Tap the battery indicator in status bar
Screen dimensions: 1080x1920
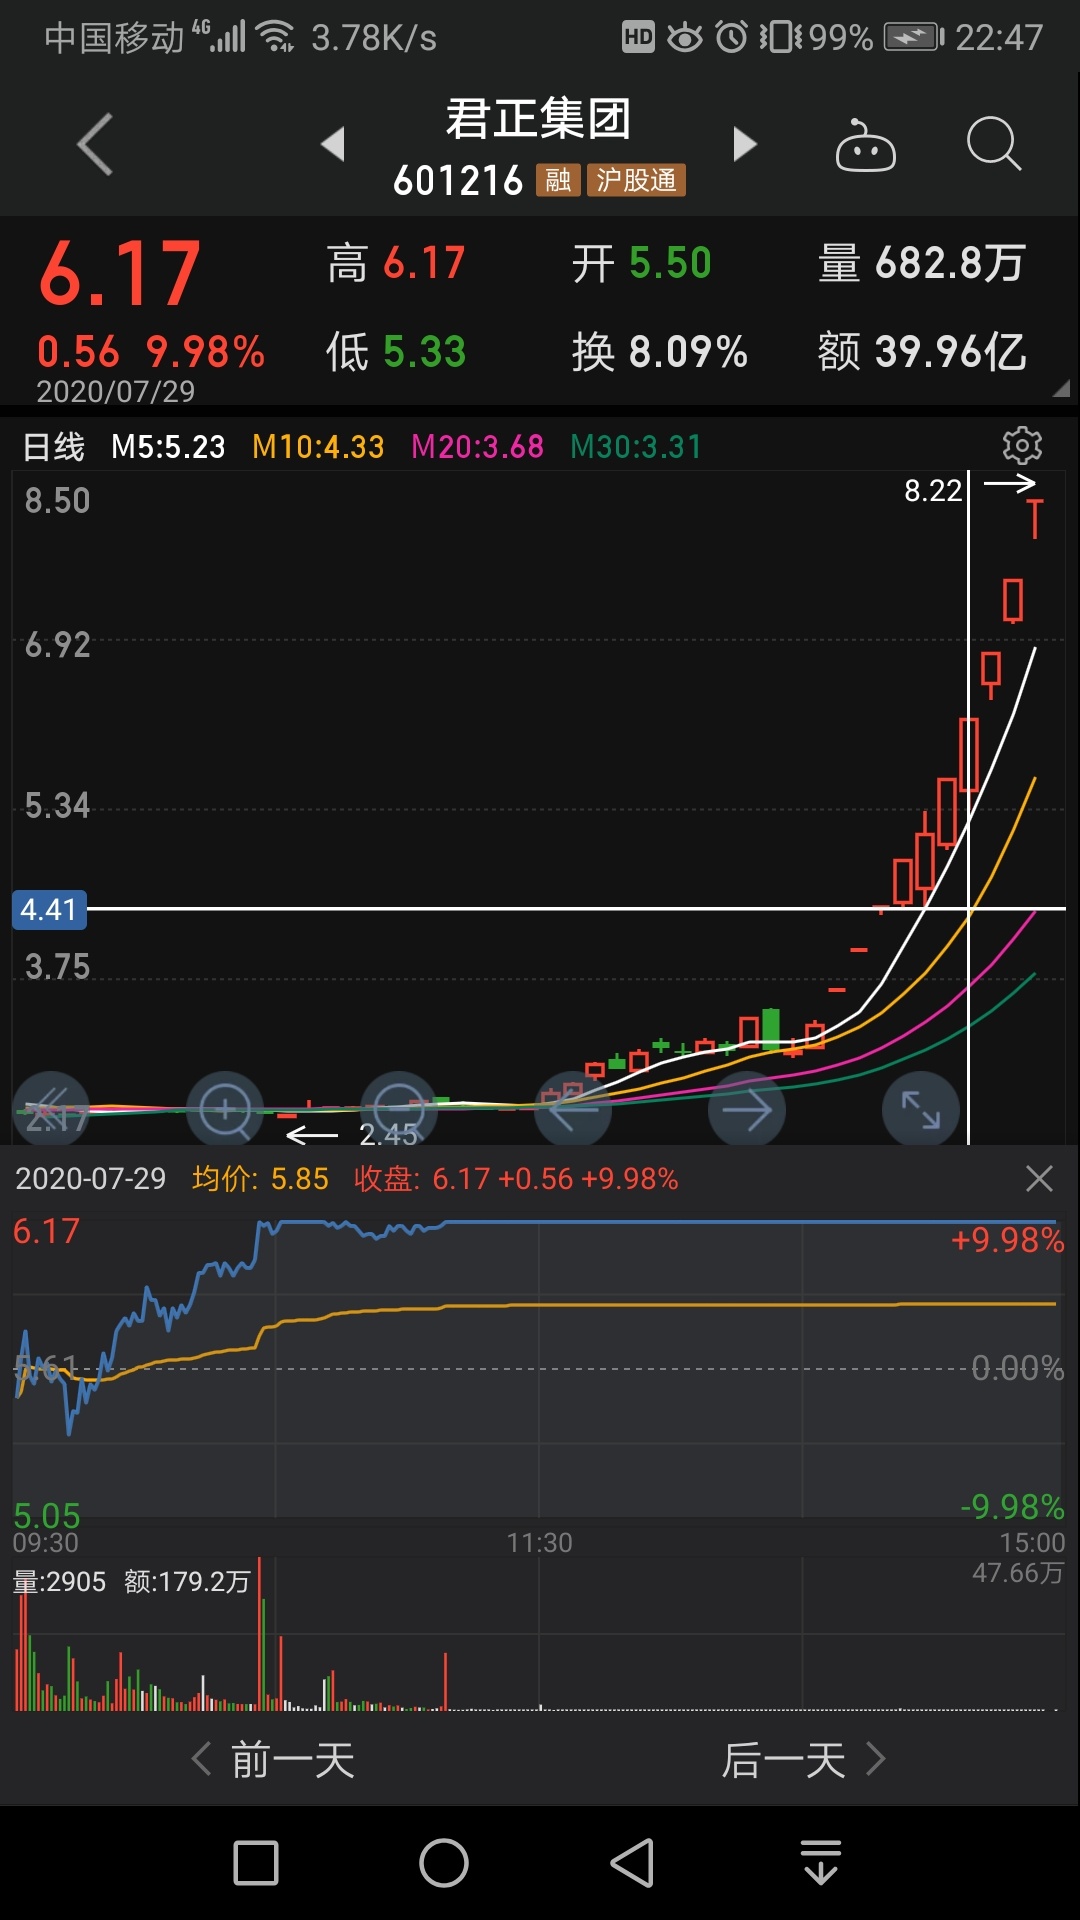914,38
